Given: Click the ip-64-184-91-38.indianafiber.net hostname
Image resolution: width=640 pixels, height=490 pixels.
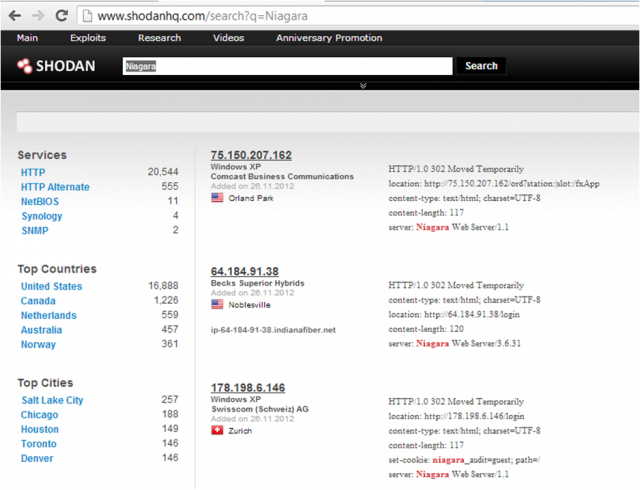Looking at the screenshot, I should [273, 330].
